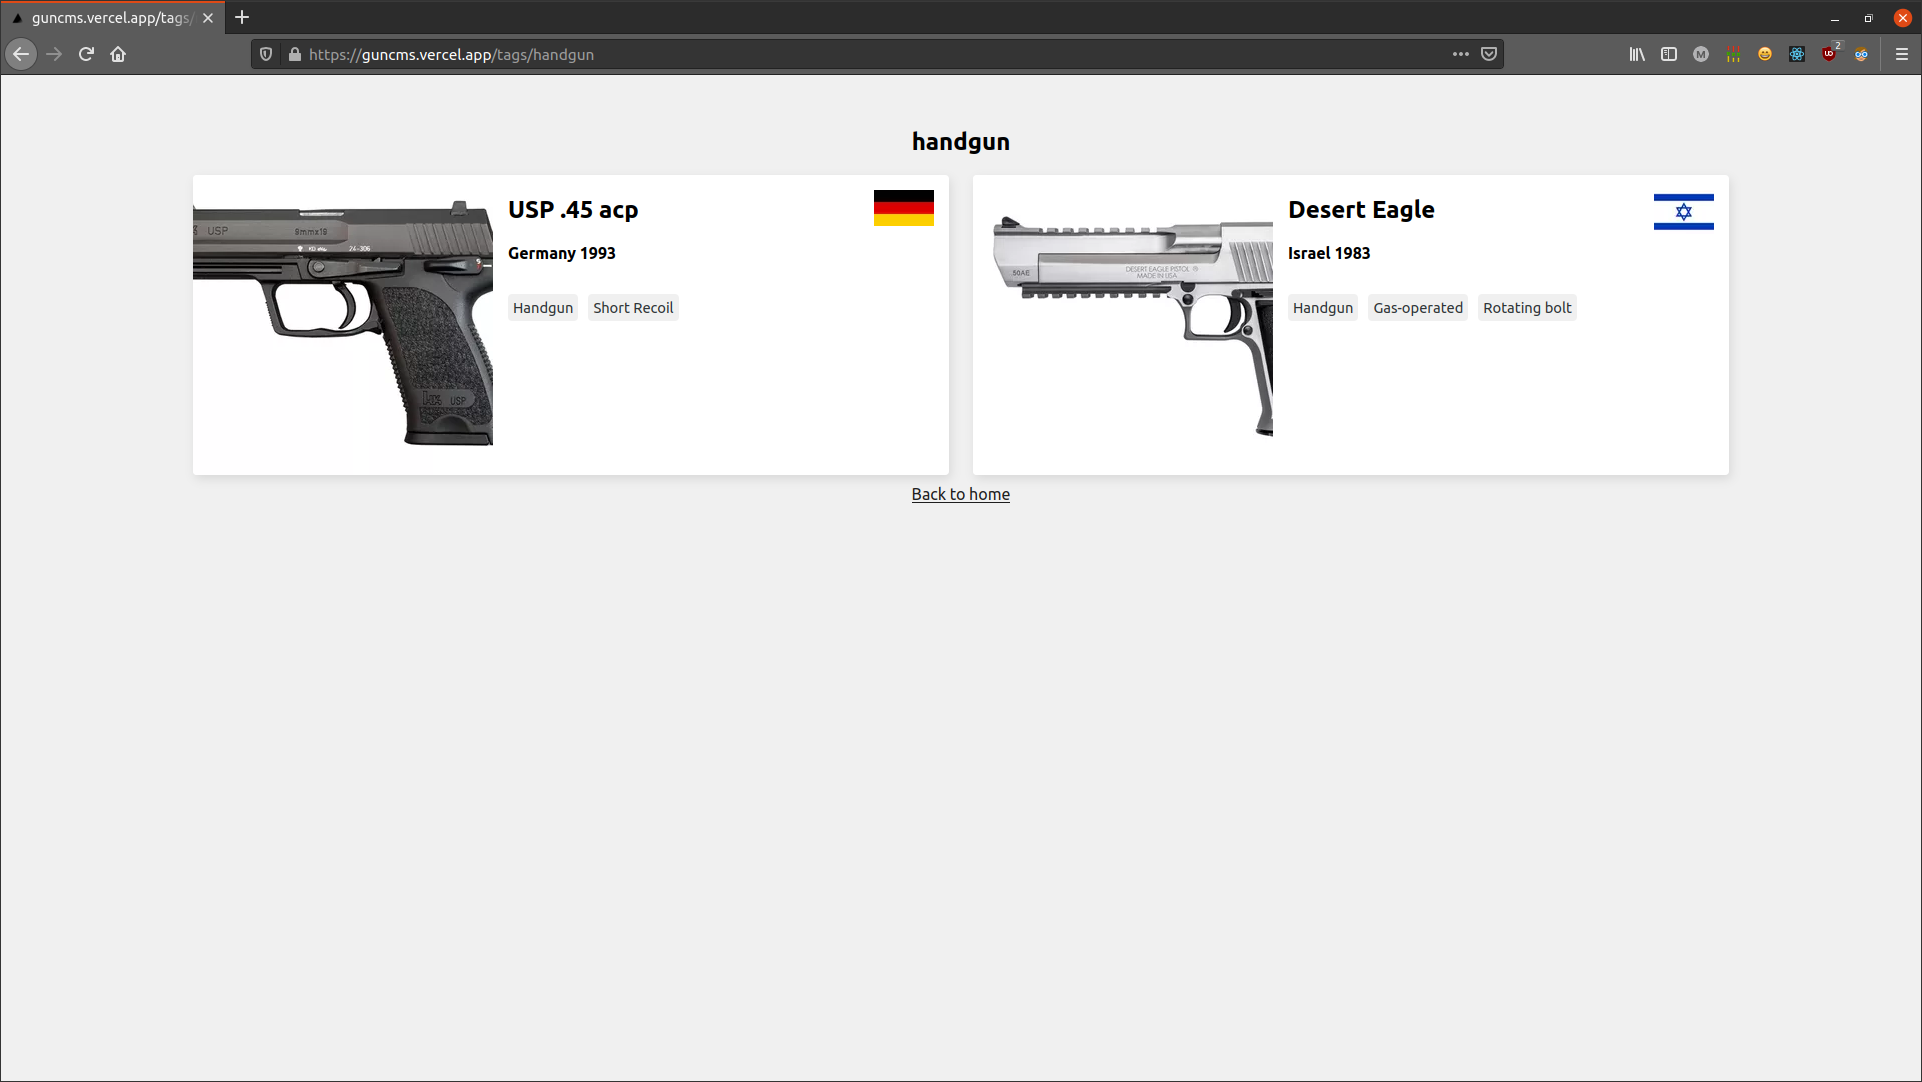This screenshot has height=1082, width=1922.
Task: Open the Firefox hamburger application menu
Action: pos(1902,54)
